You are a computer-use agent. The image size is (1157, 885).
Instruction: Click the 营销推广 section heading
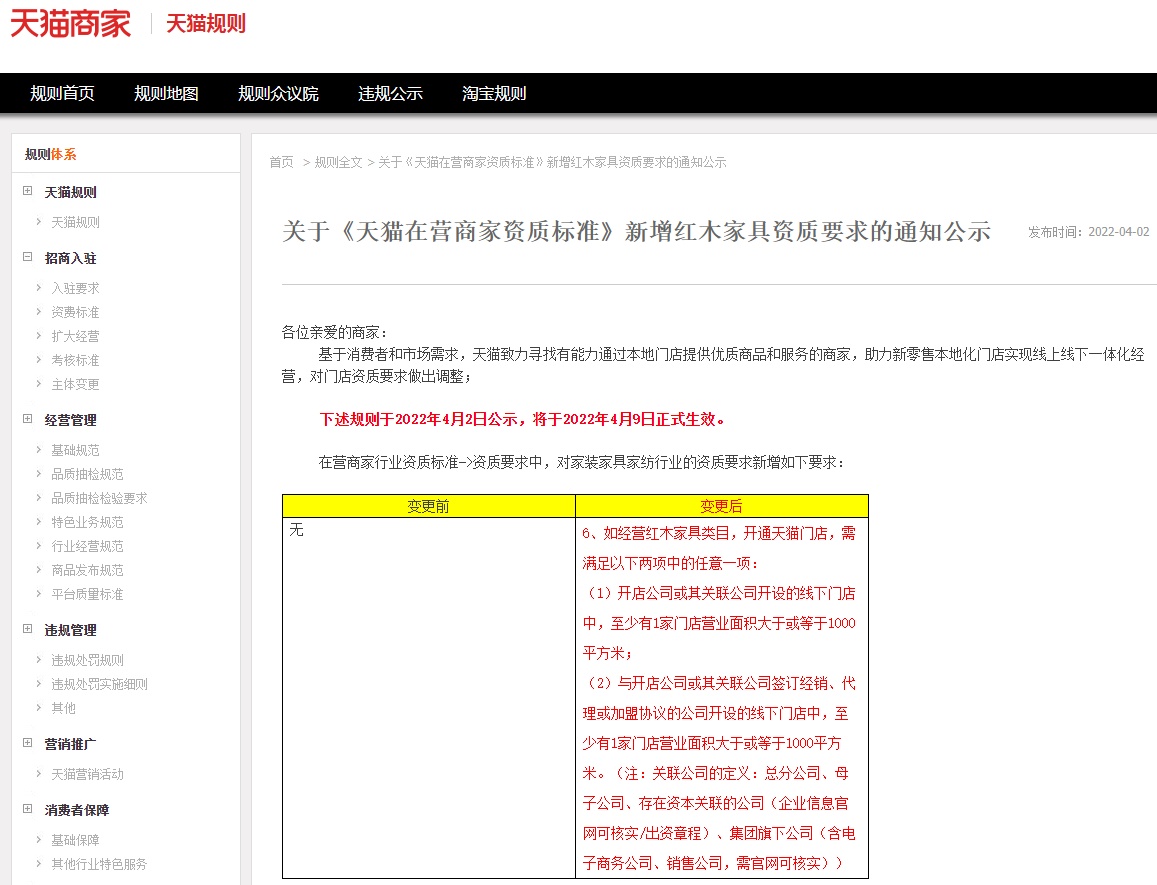click(x=70, y=744)
